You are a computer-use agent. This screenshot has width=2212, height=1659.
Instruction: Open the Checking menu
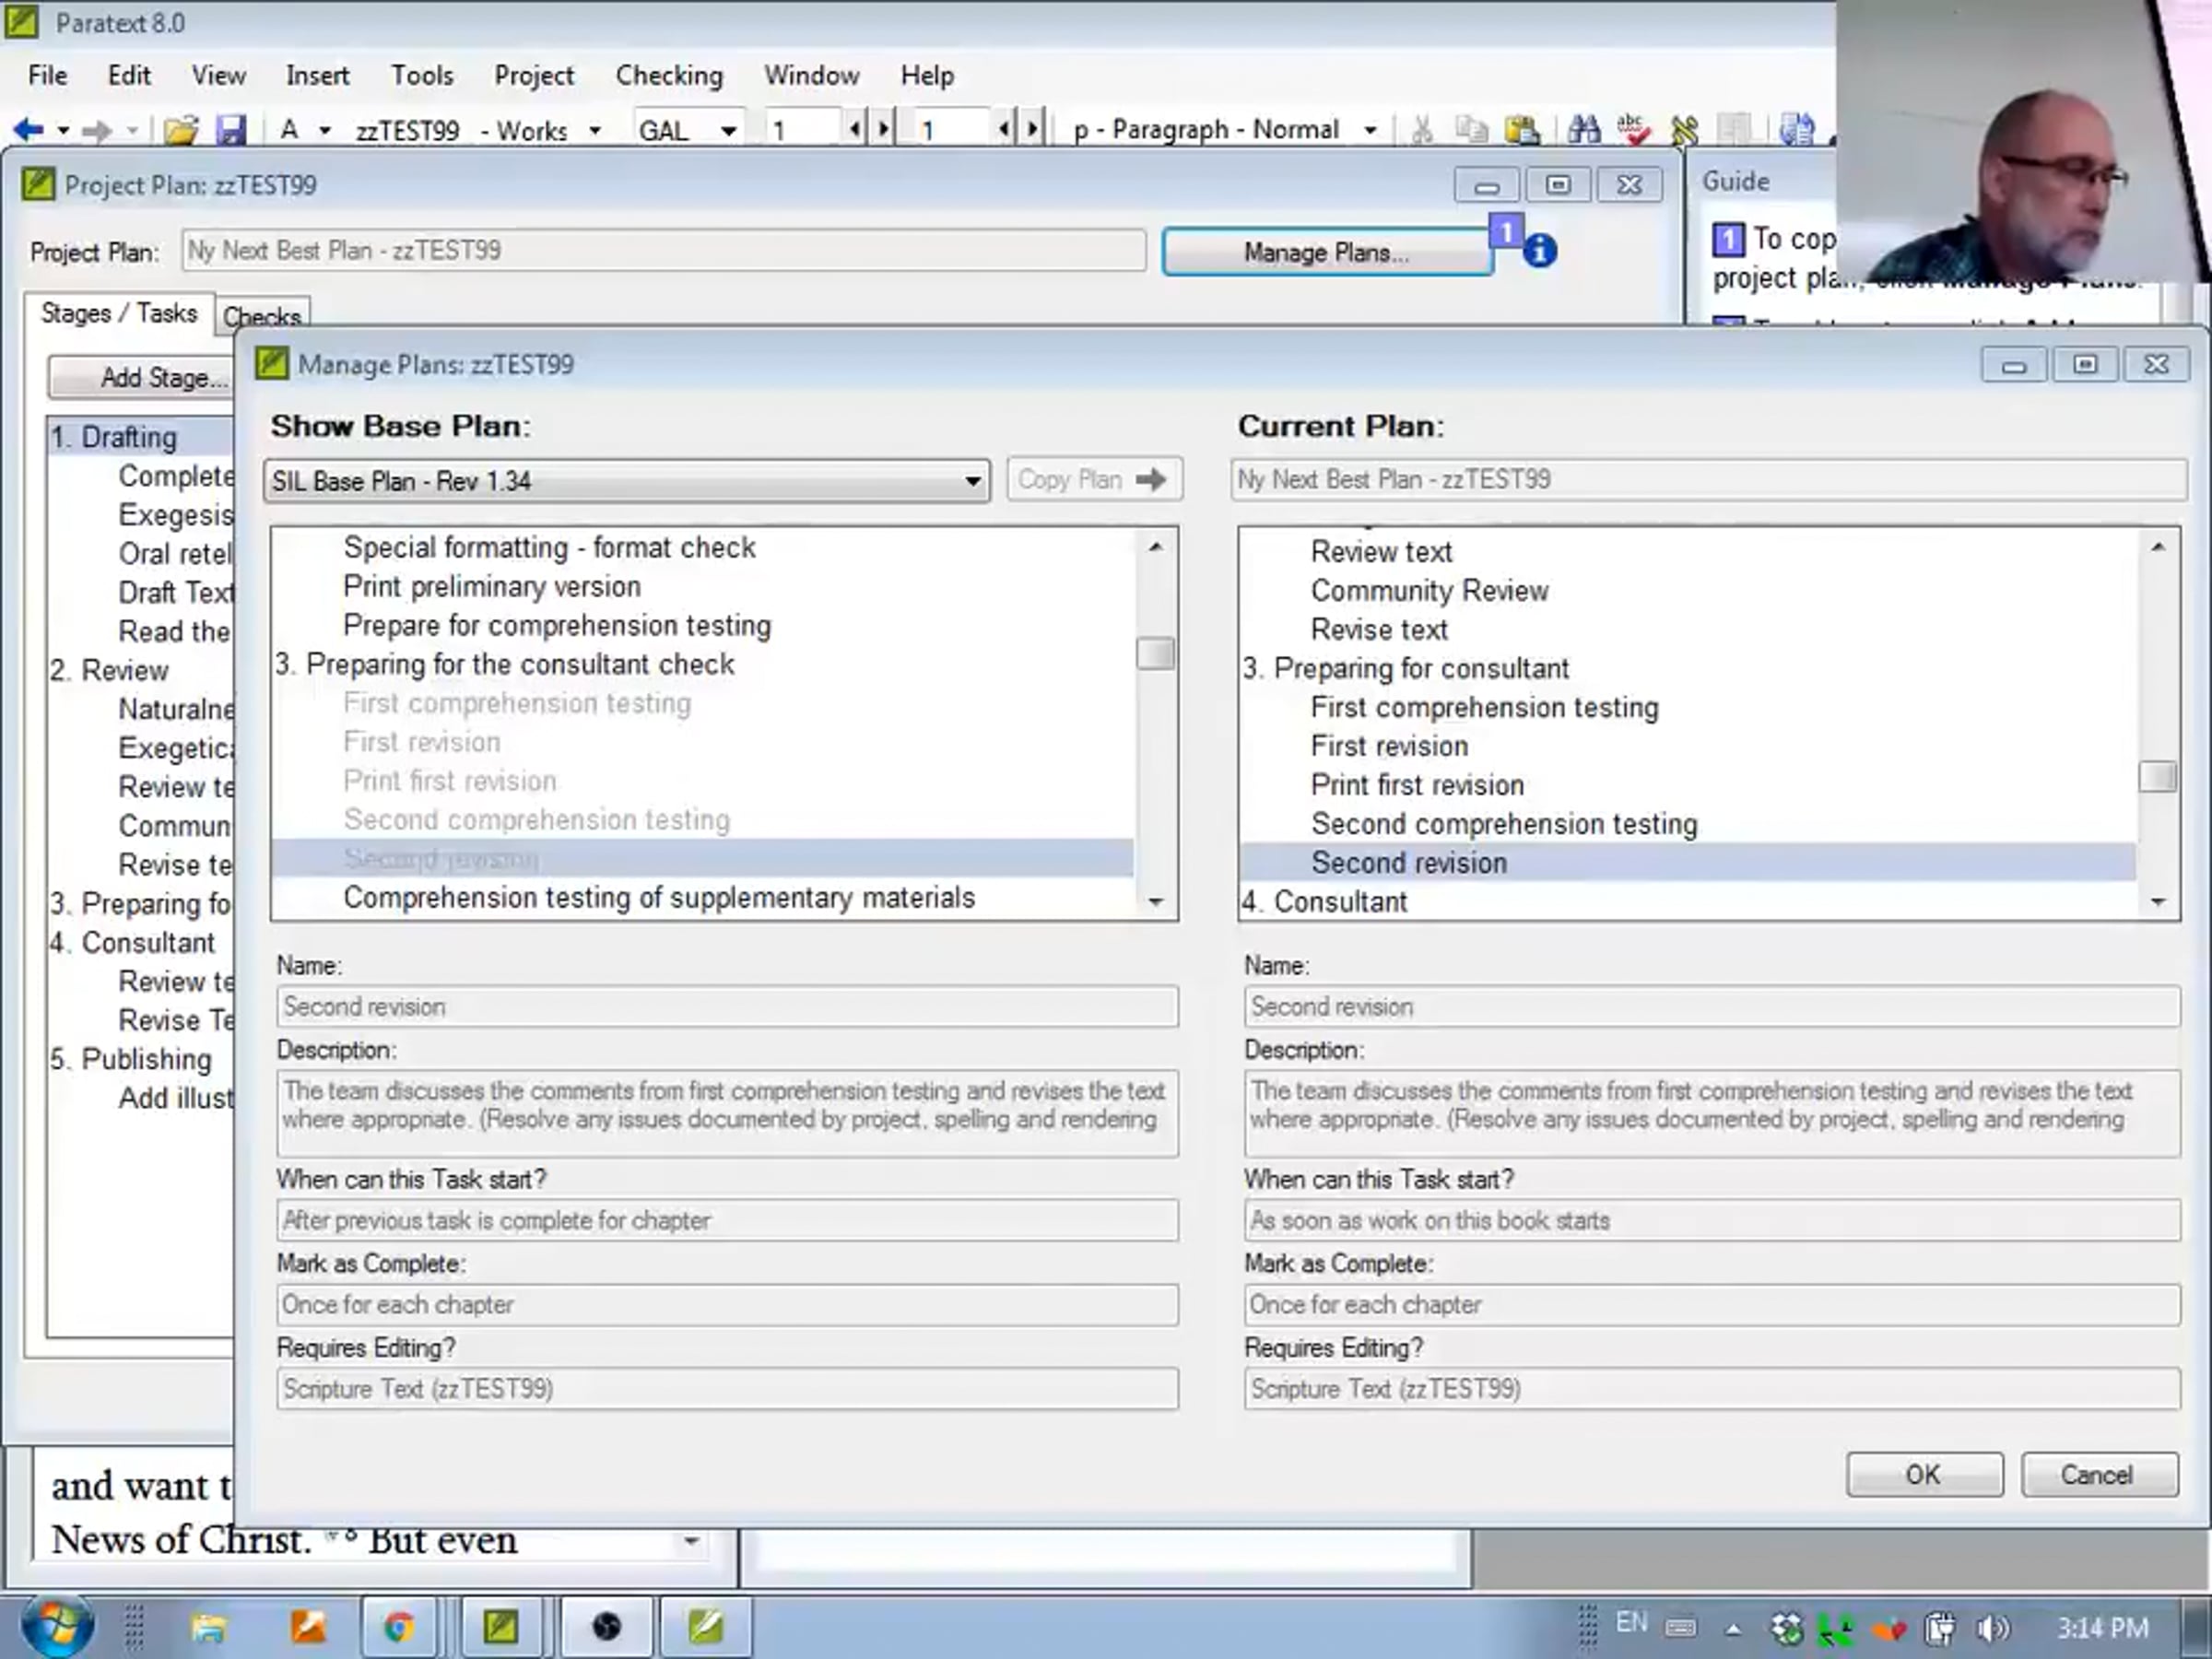pos(668,76)
